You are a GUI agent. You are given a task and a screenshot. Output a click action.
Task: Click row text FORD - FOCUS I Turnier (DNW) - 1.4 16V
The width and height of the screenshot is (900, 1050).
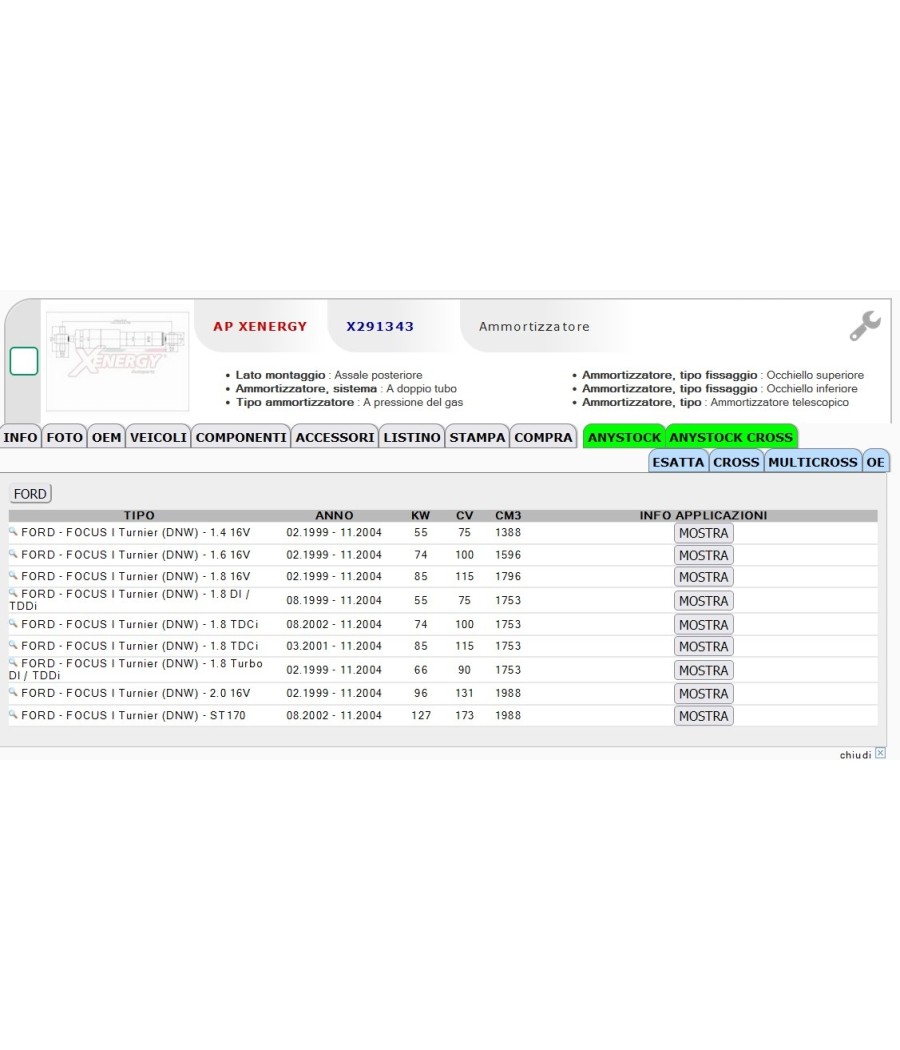click(x=135, y=532)
